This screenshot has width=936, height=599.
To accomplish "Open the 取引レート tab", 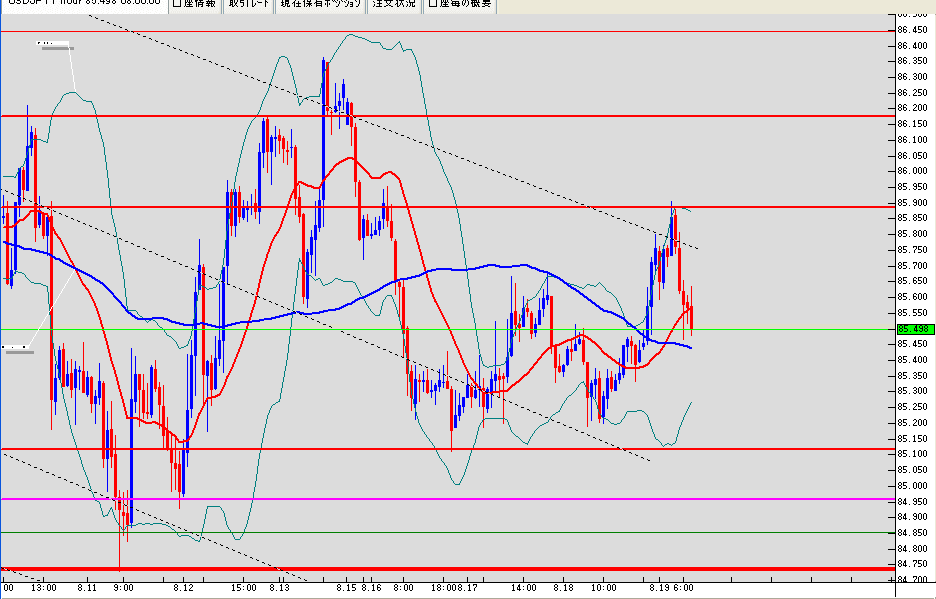I will click(x=248, y=4).
